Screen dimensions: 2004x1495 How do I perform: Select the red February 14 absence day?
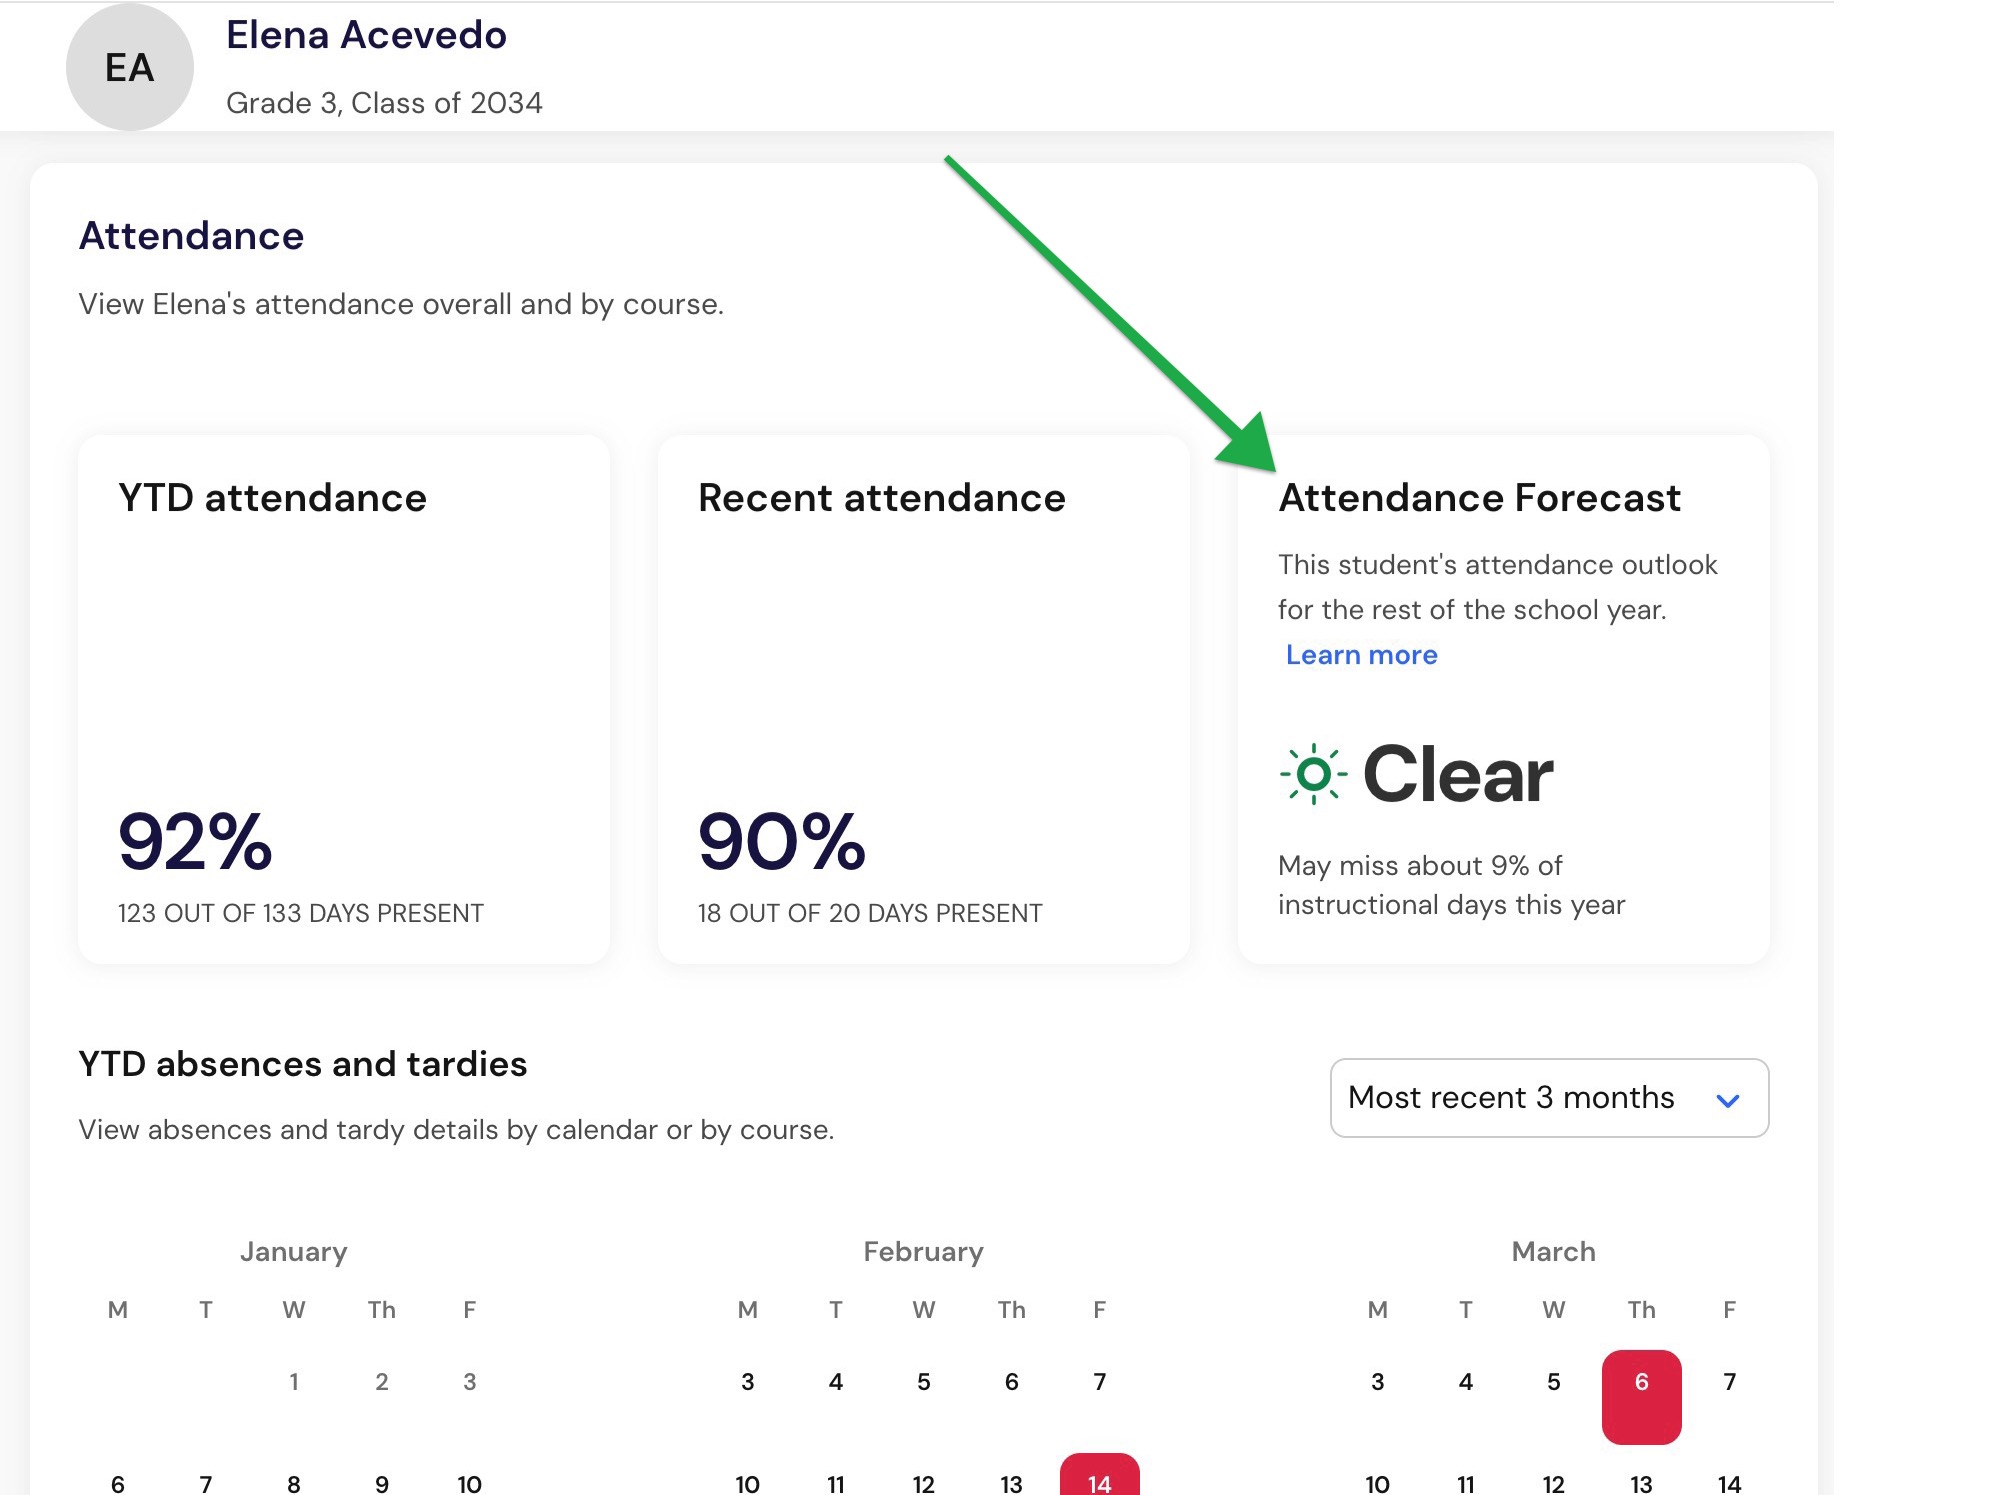pos(1099,1476)
